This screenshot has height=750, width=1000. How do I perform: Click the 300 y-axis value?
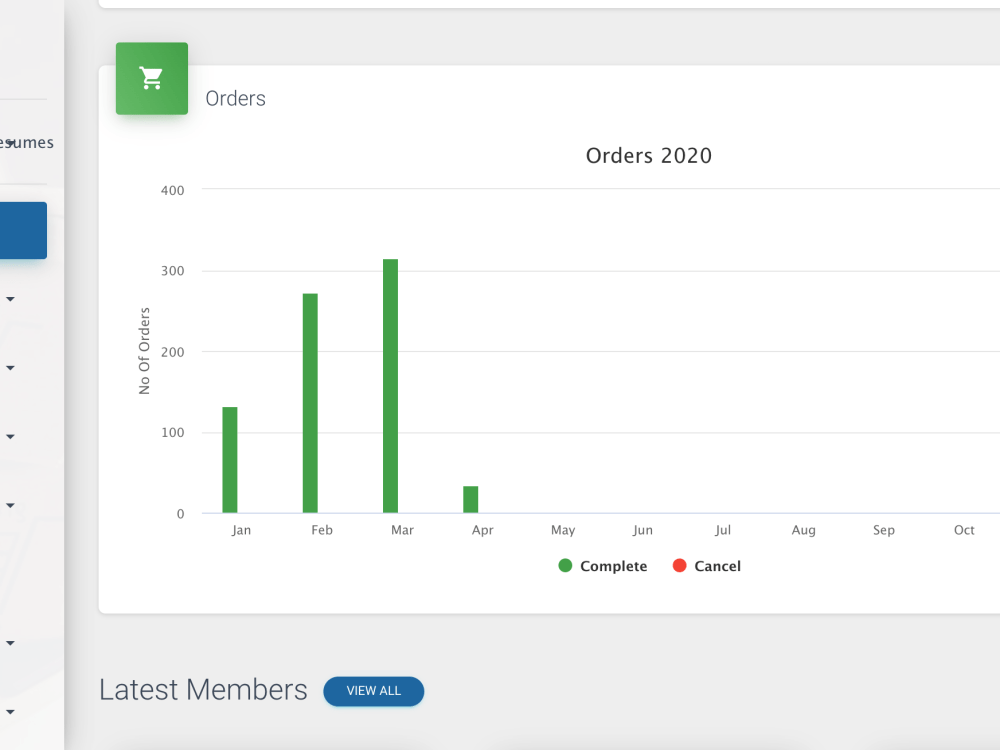tap(172, 271)
